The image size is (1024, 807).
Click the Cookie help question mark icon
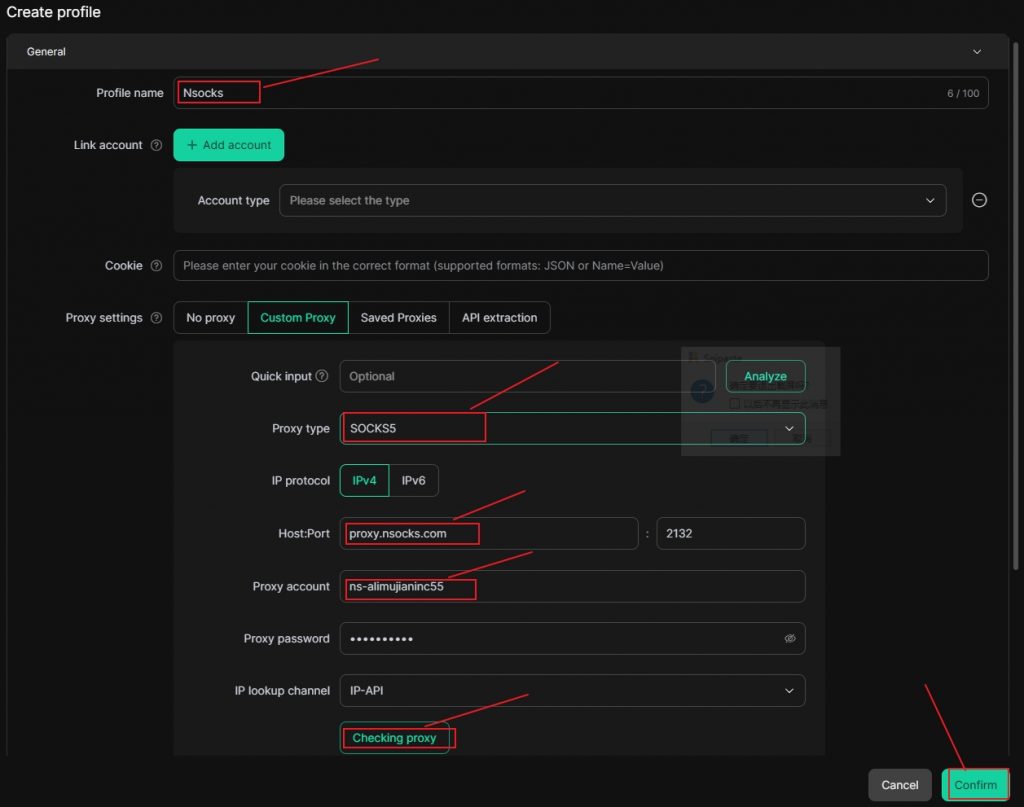157,265
